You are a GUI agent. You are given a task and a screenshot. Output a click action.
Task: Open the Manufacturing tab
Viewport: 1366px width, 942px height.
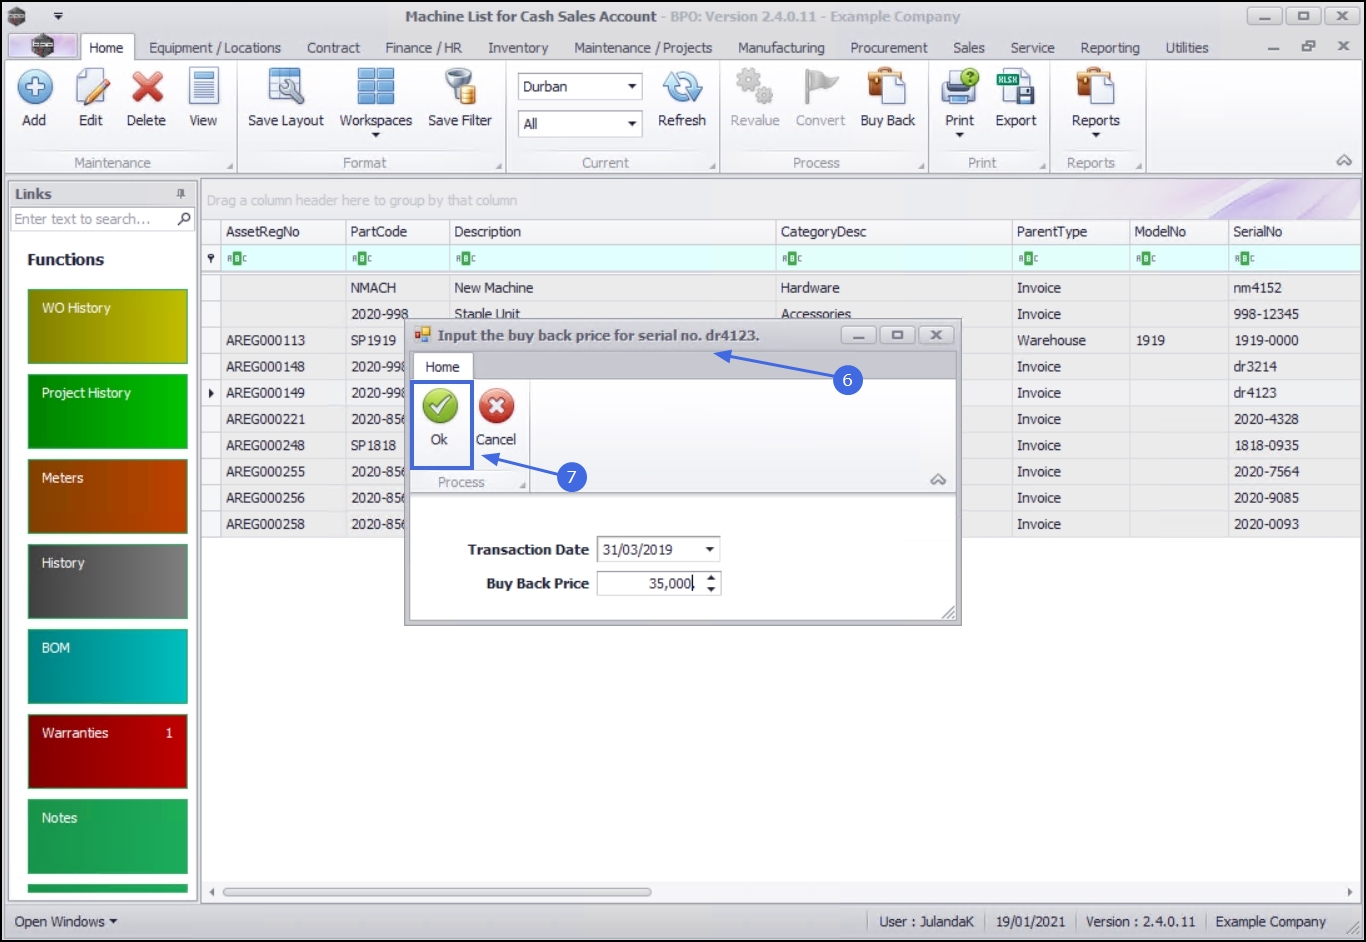[781, 47]
